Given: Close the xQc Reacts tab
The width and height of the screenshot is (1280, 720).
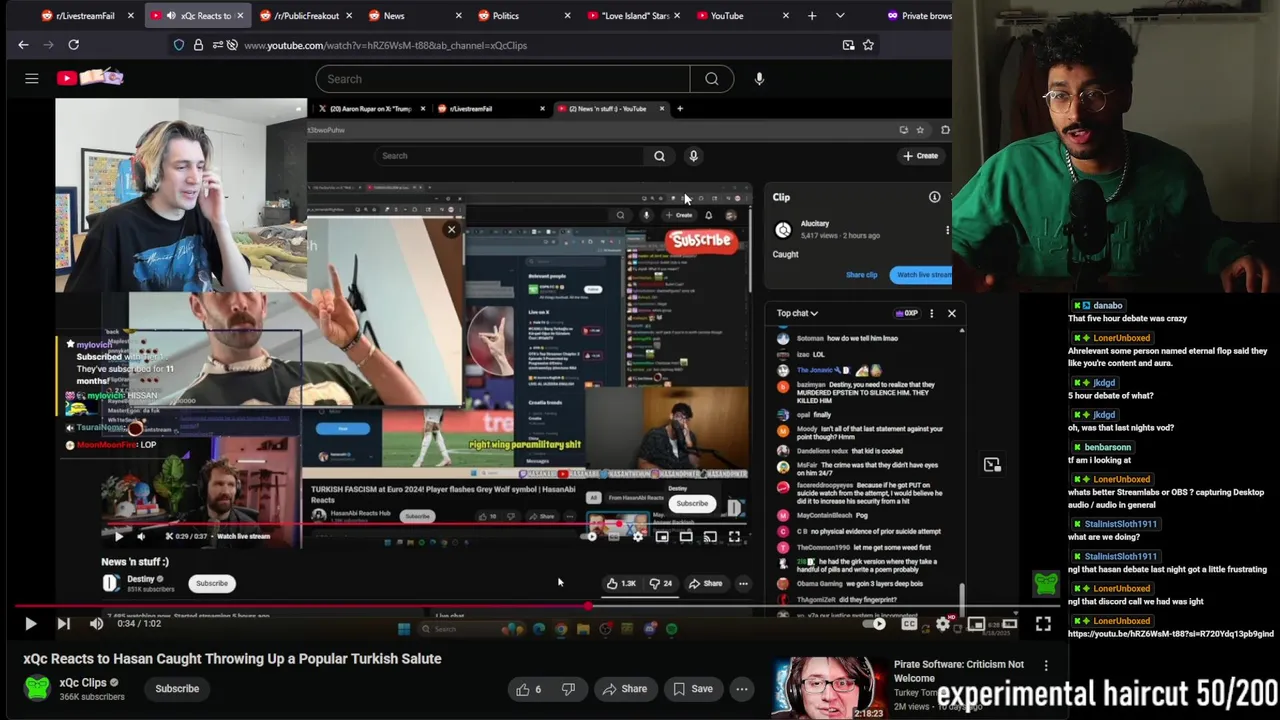Looking at the screenshot, I should pyautogui.click(x=239, y=15).
